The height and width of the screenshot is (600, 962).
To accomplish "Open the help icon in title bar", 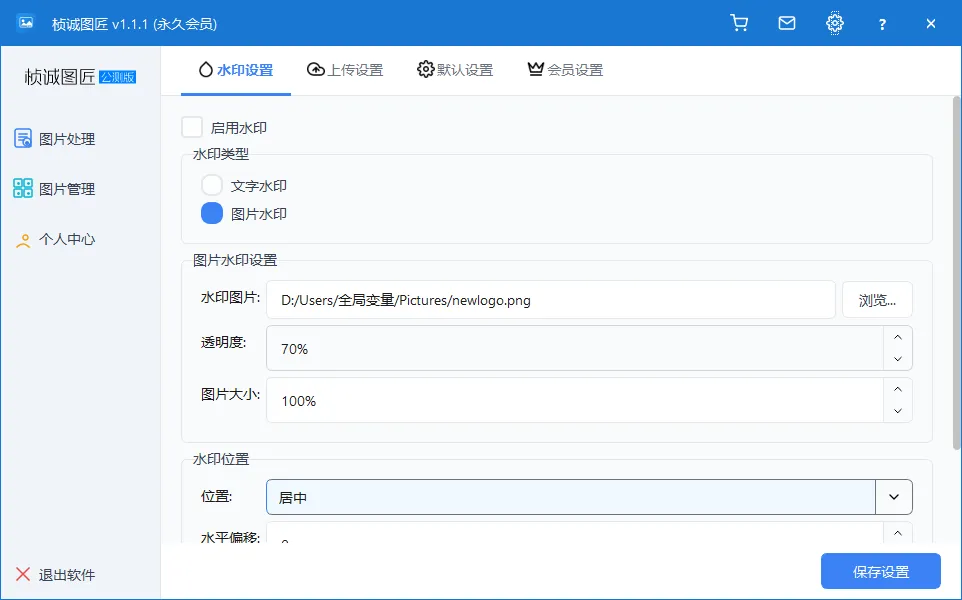I will (x=881, y=22).
